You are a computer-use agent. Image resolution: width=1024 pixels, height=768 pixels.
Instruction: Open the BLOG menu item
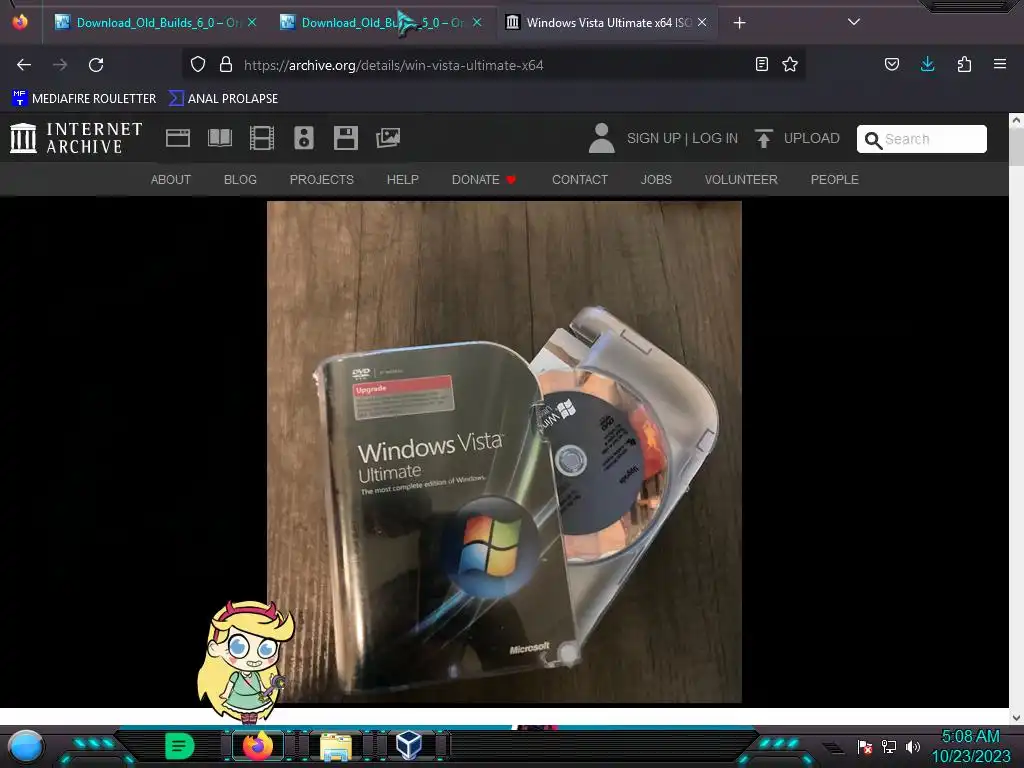coord(240,180)
